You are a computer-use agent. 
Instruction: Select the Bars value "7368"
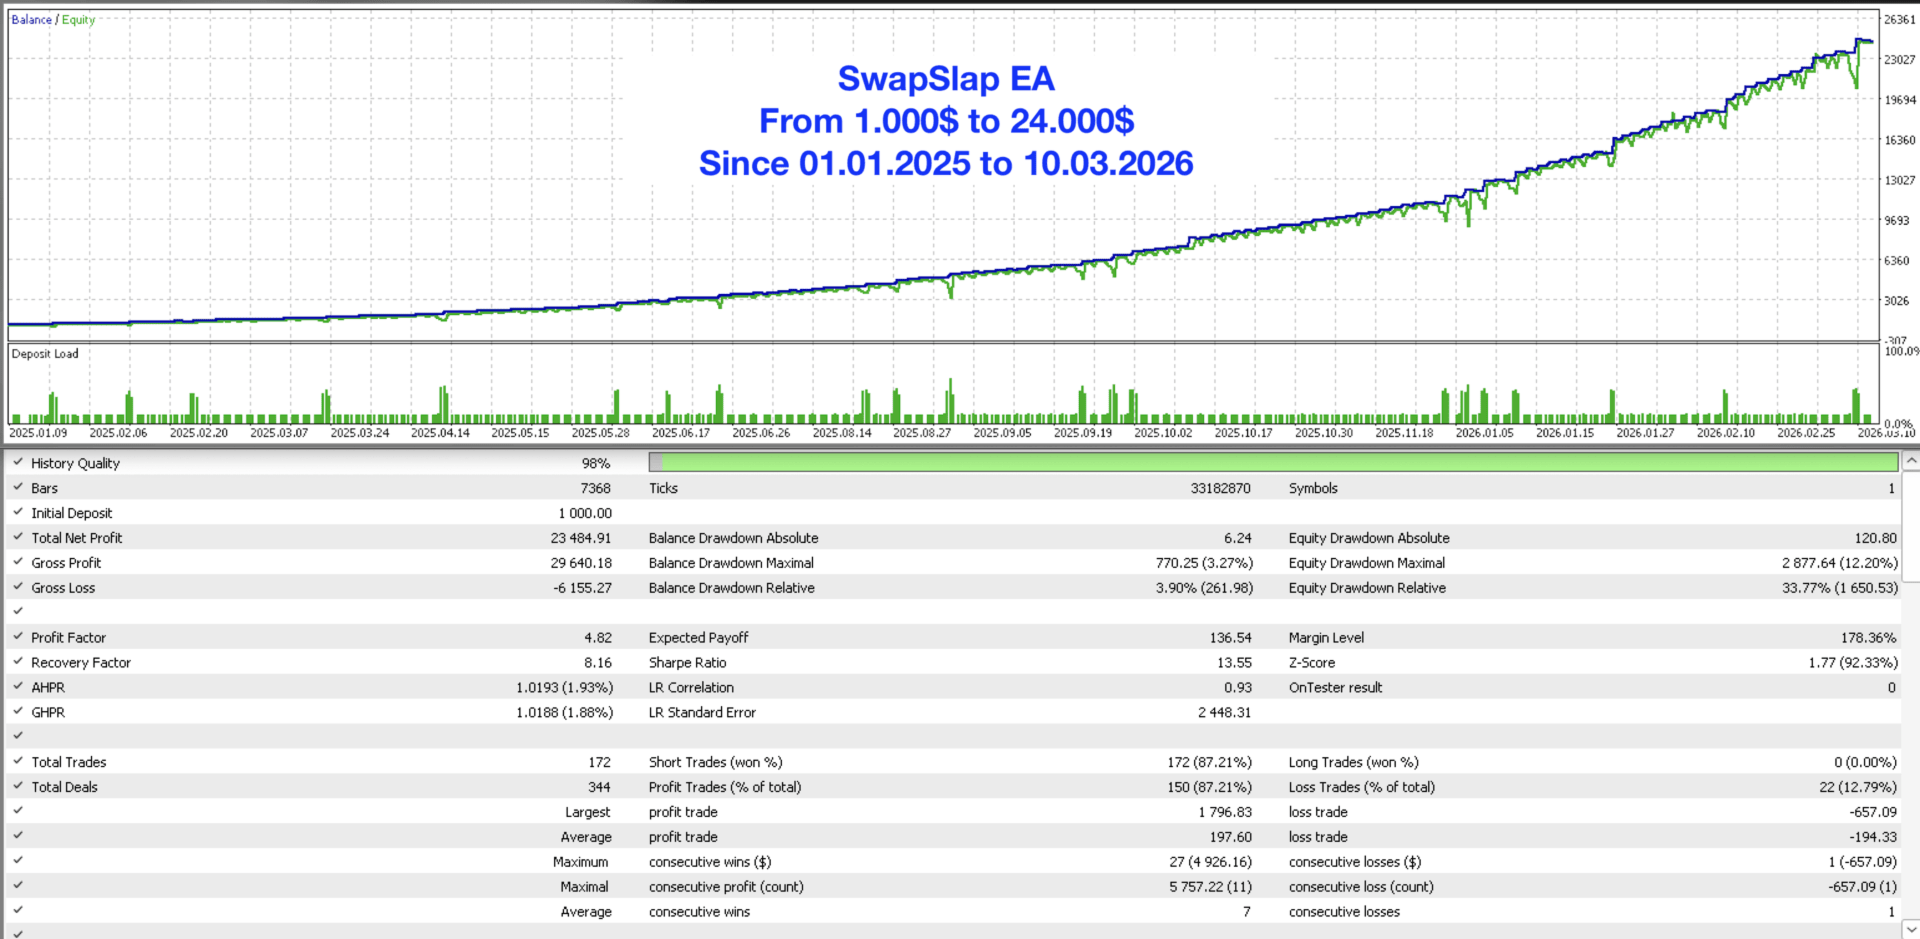pos(596,488)
